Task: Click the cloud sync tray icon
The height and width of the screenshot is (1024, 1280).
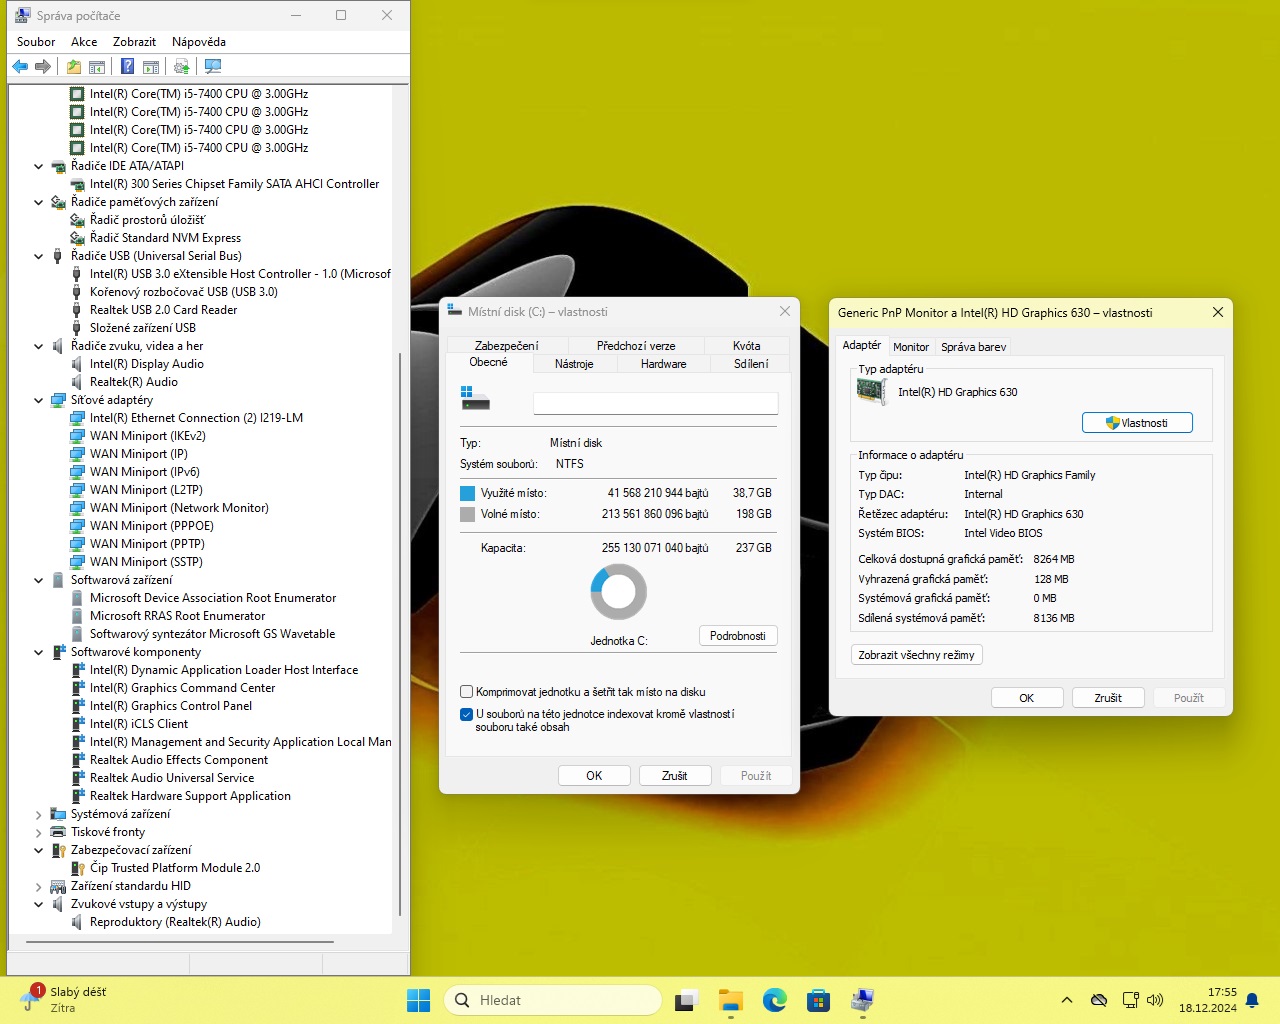Action: tap(1099, 1000)
